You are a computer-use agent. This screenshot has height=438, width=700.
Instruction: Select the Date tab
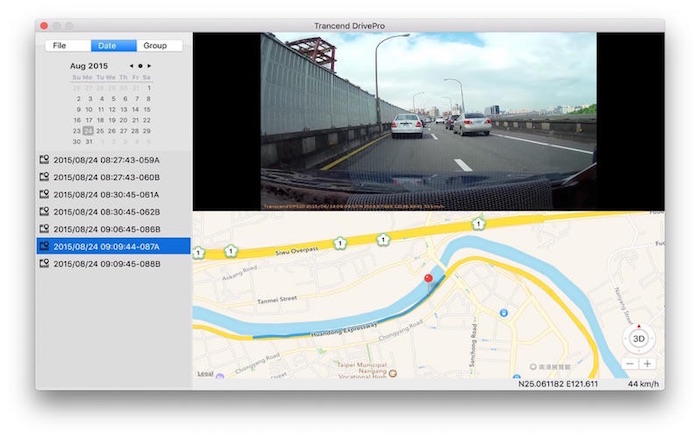(x=114, y=46)
